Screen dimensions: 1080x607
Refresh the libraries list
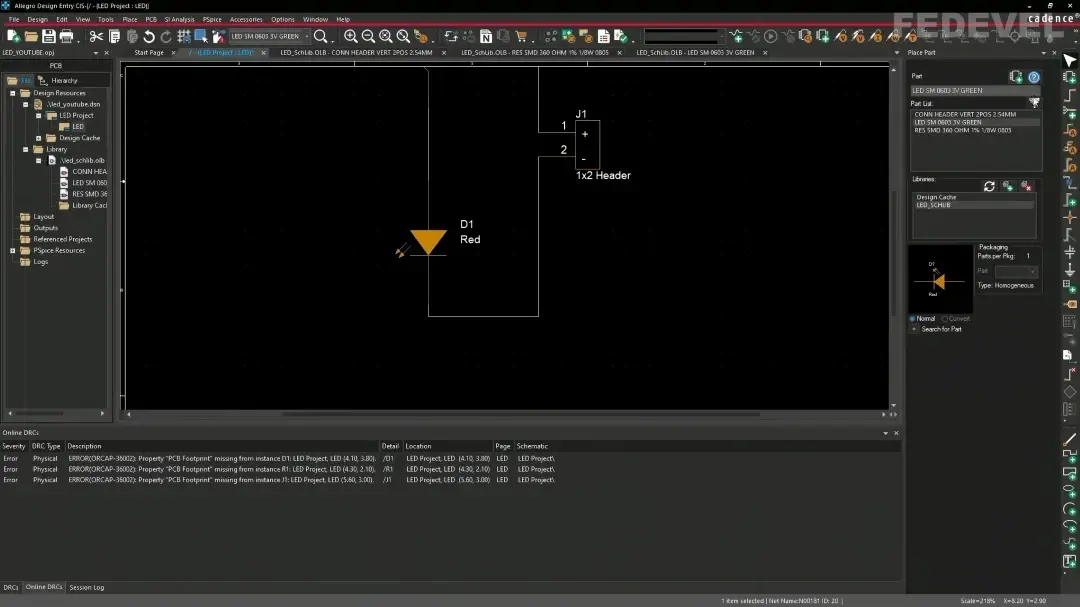tap(989, 186)
